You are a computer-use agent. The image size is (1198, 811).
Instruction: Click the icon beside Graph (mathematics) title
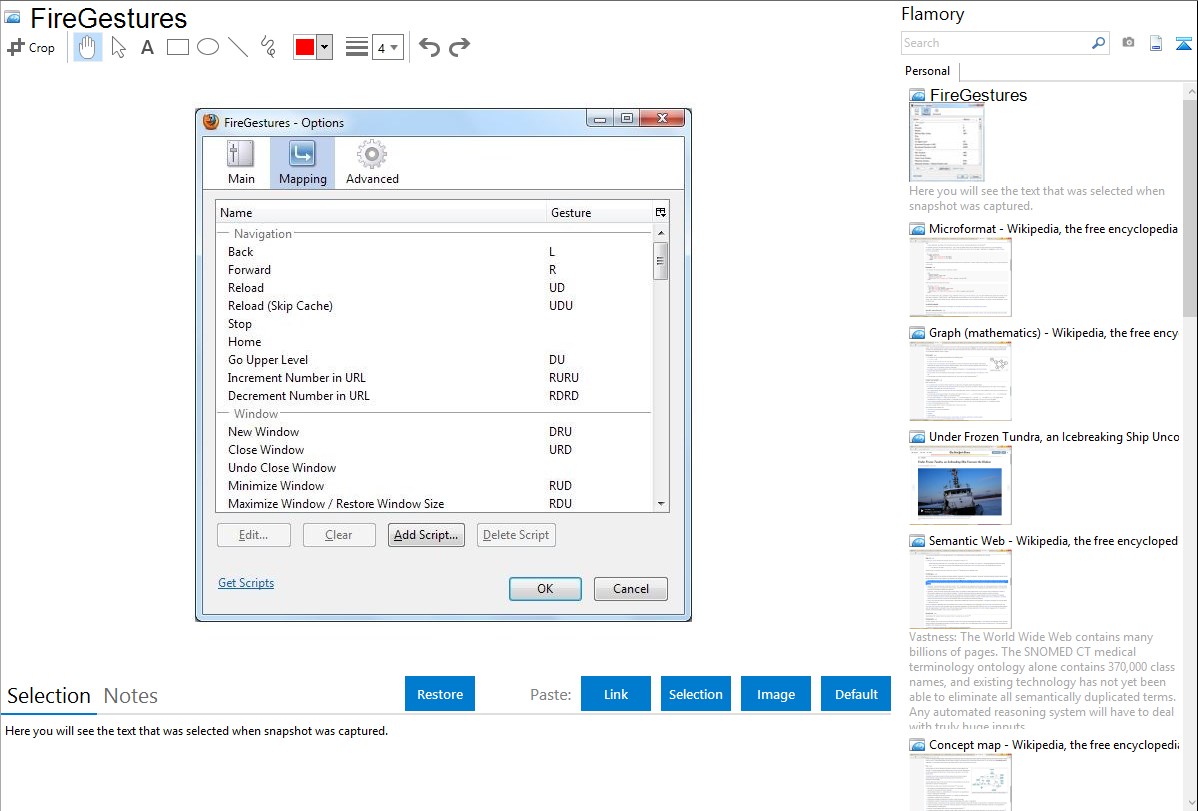tap(917, 333)
